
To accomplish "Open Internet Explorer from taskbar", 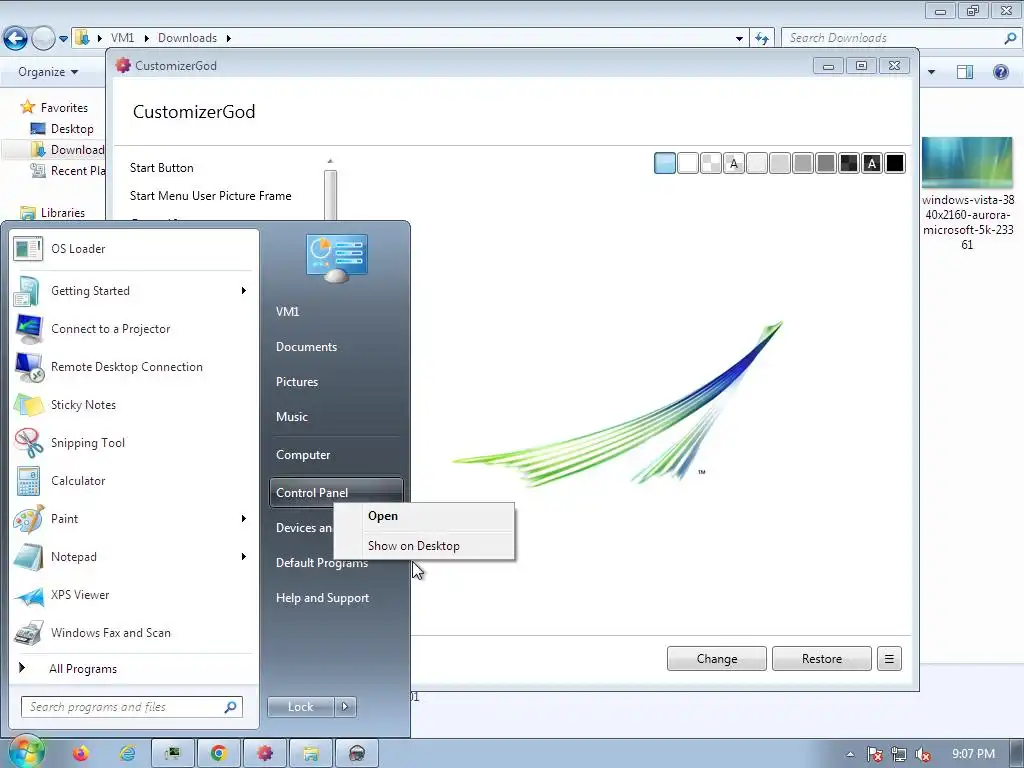I will 127,754.
